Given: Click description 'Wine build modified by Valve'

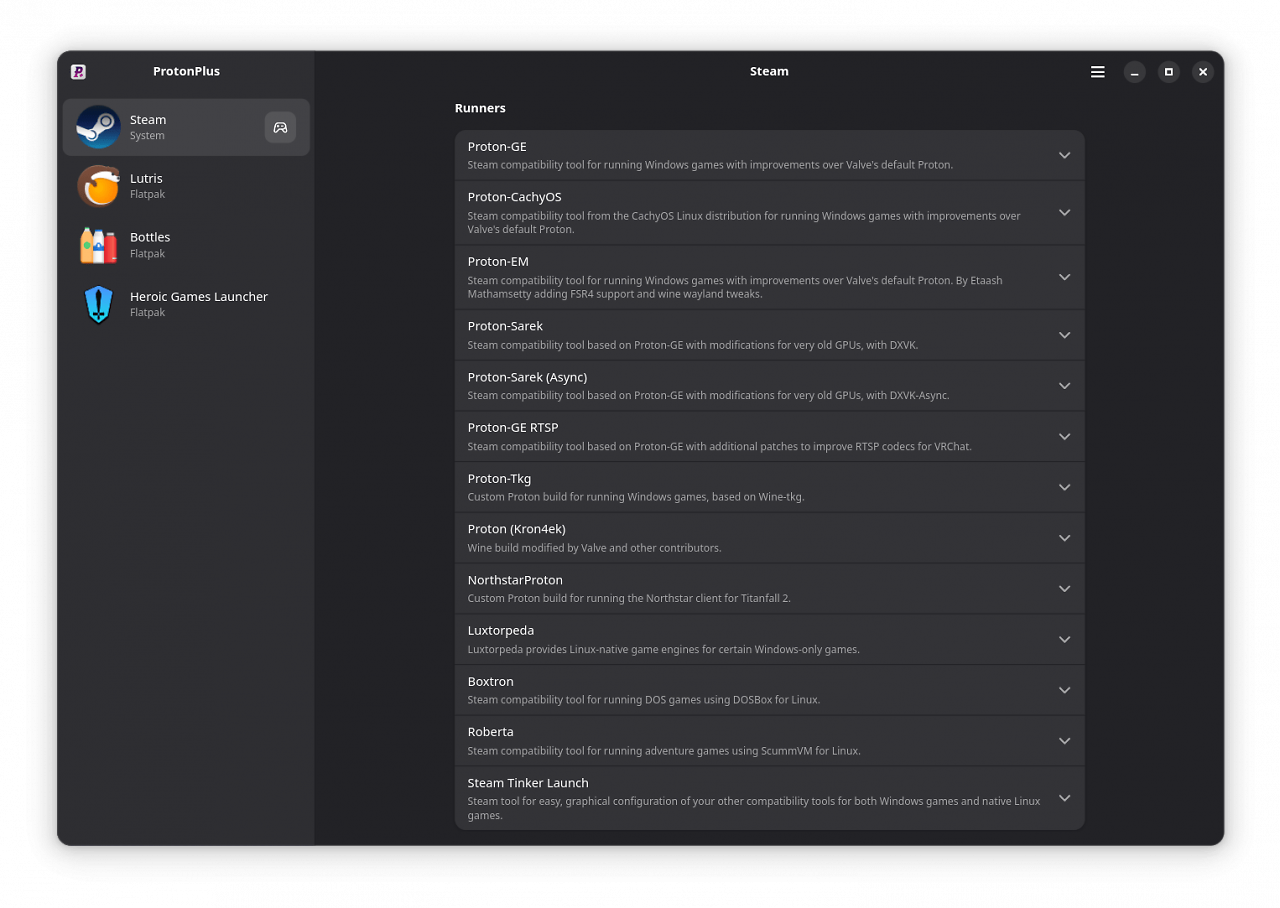Looking at the screenshot, I should [594, 548].
